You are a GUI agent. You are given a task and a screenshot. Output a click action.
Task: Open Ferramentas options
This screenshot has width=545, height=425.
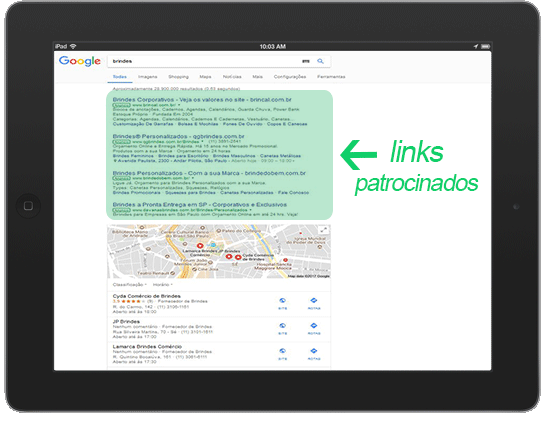click(331, 76)
